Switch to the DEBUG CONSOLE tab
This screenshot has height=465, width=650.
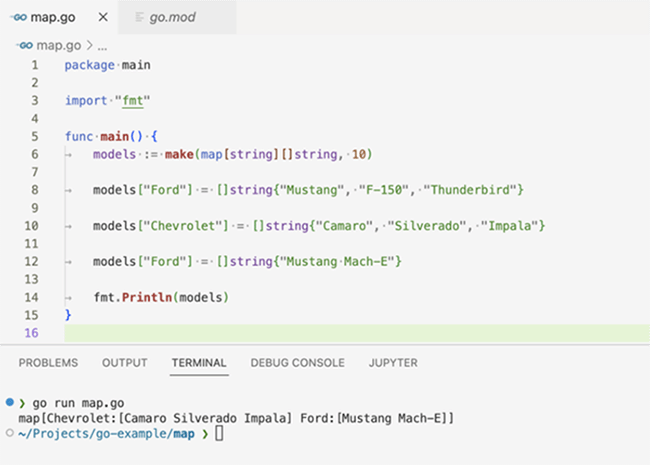[297, 363]
